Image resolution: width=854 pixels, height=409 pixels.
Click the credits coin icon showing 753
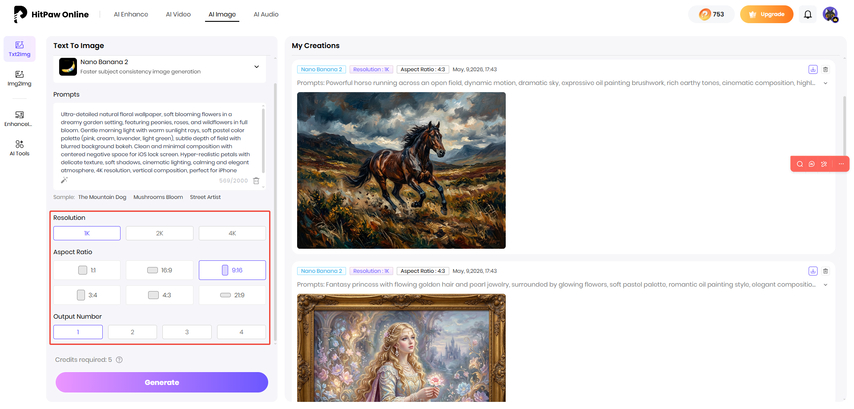705,15
